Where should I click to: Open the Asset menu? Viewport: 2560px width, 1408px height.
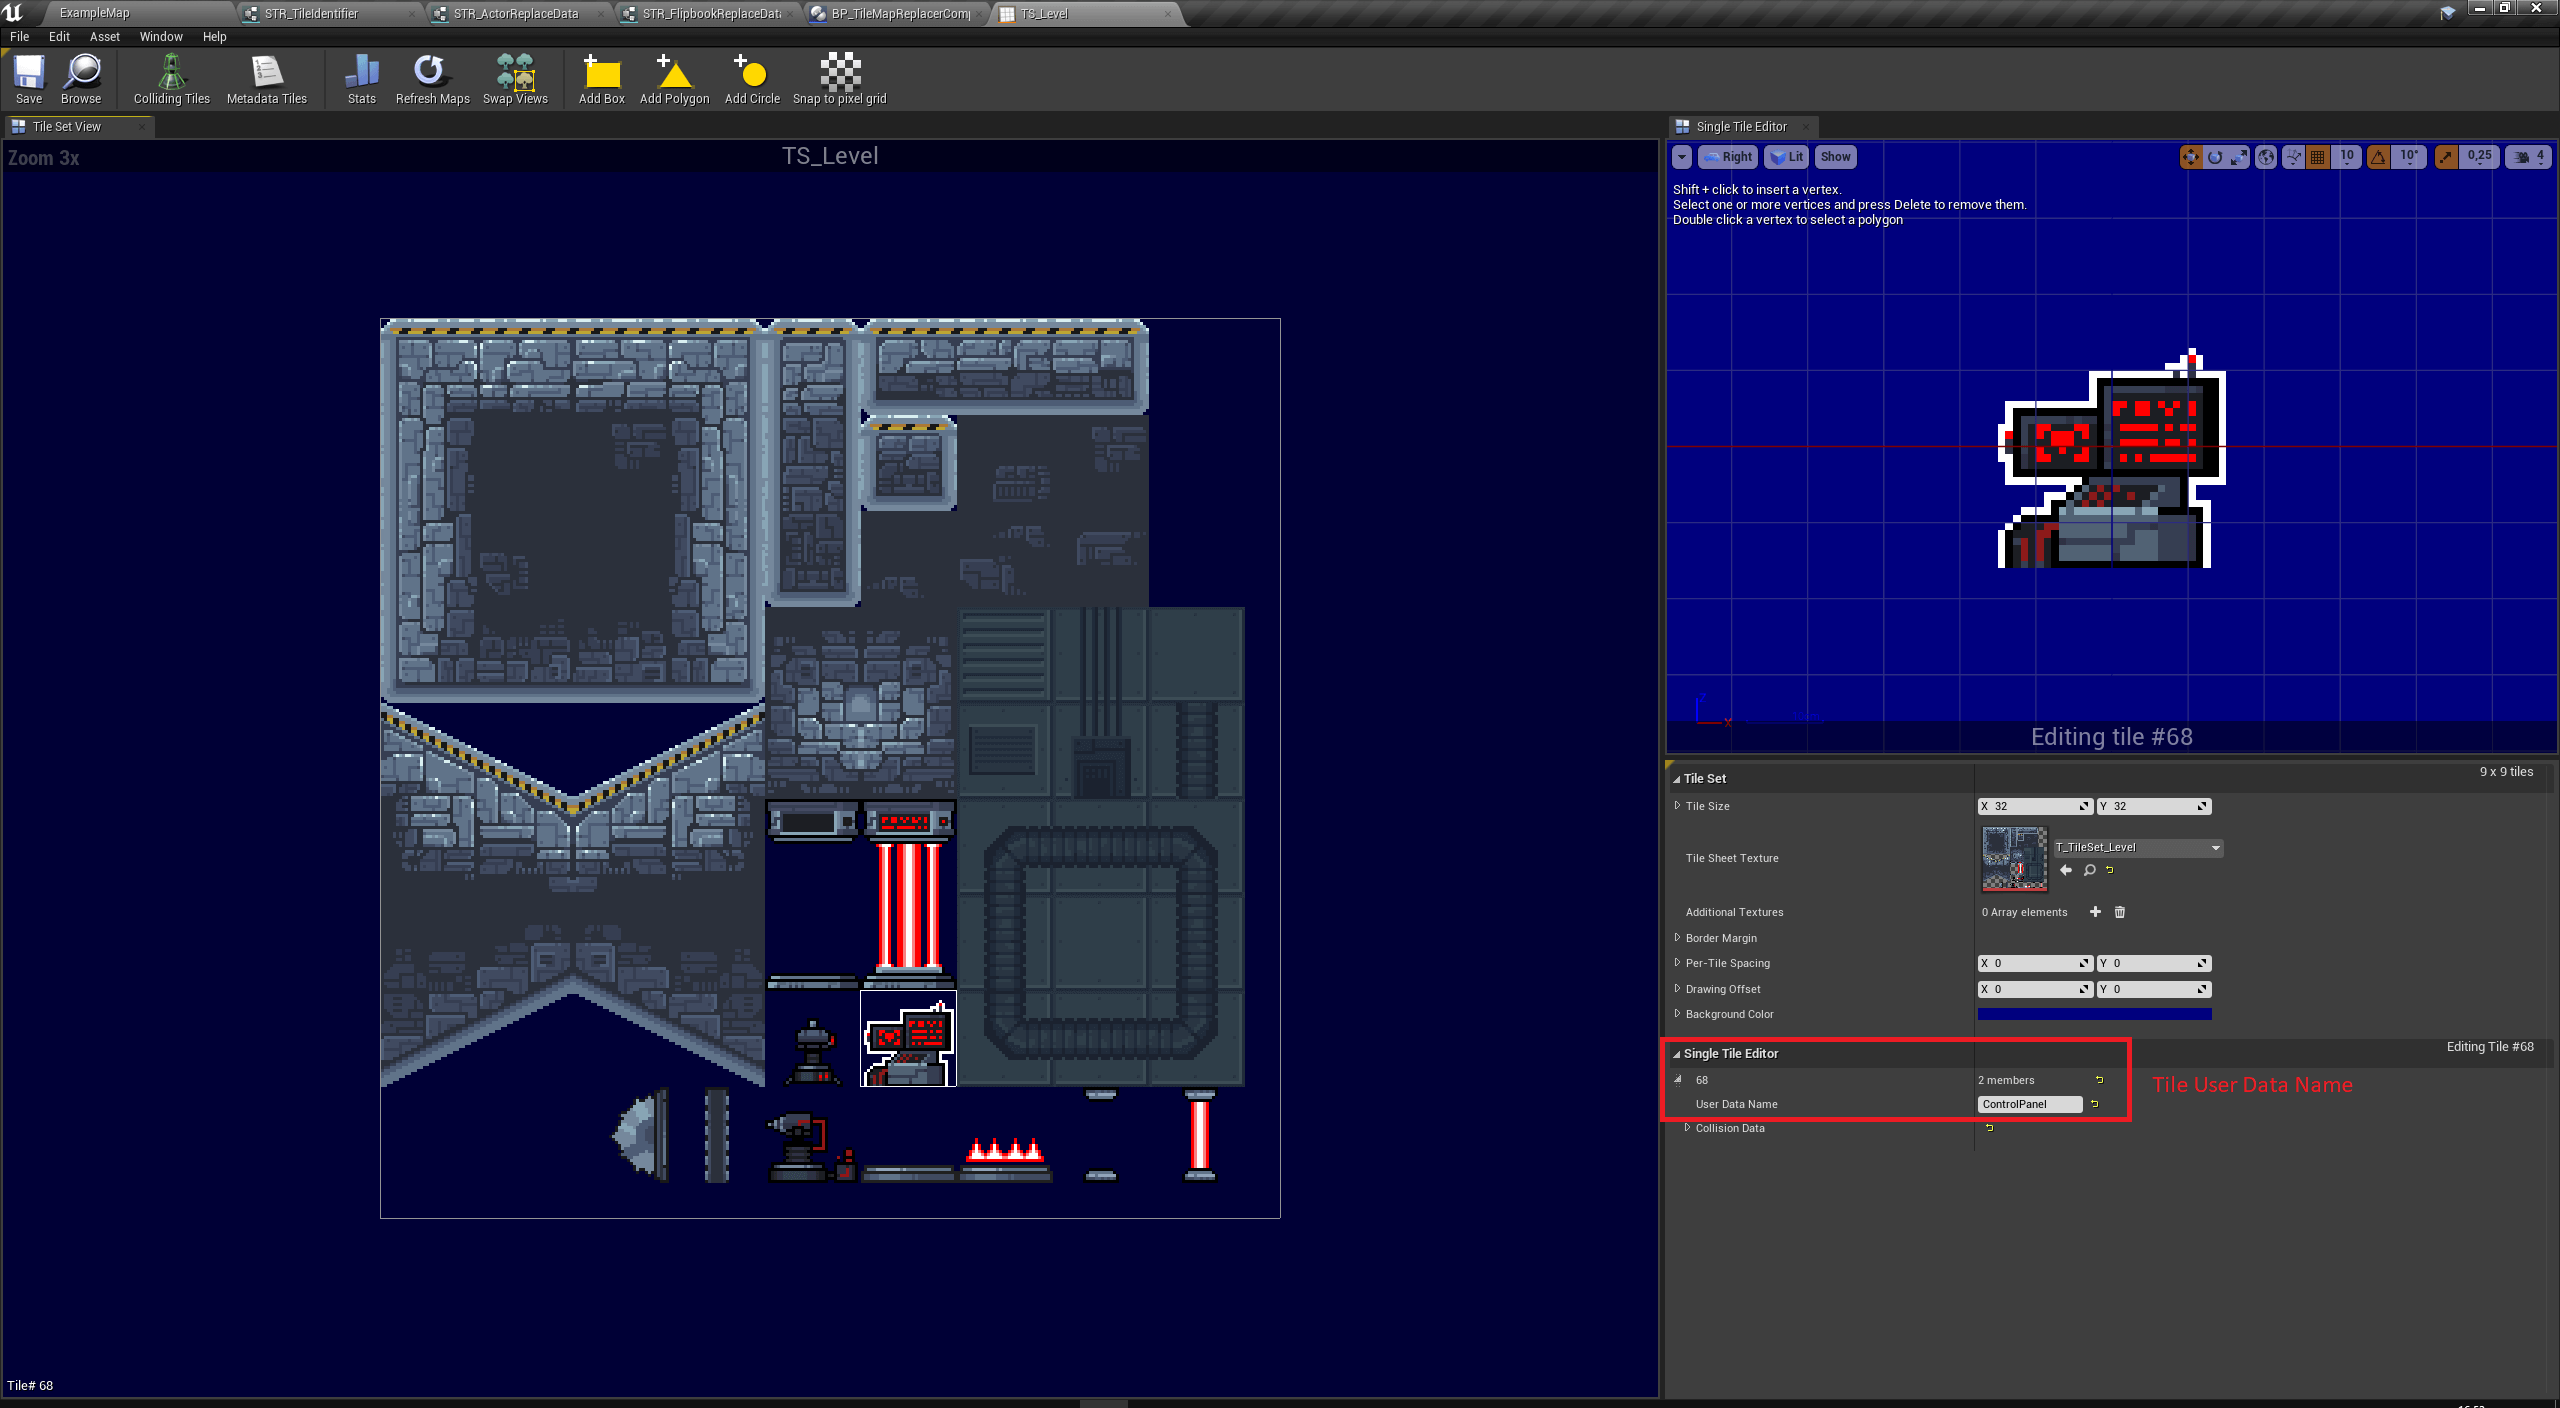pos(104,37)
